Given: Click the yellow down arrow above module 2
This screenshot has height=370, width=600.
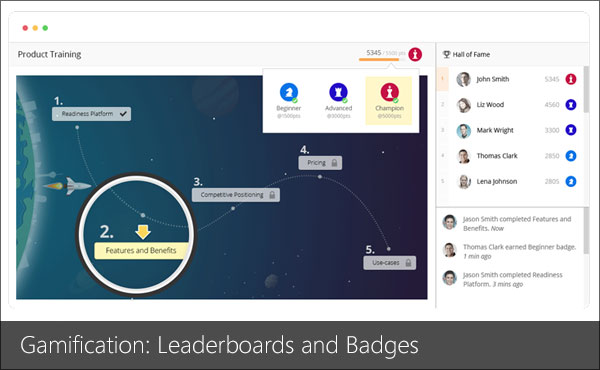Looking at the screenshot, I should pos(143,232).
